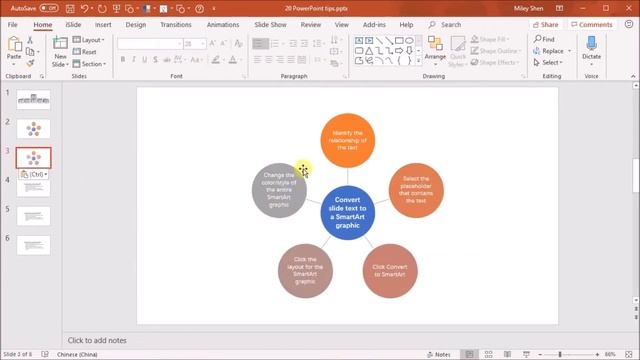Click the Redo arrow icon
This screenshot has height=360, width=640.
[x=102, y=8]
